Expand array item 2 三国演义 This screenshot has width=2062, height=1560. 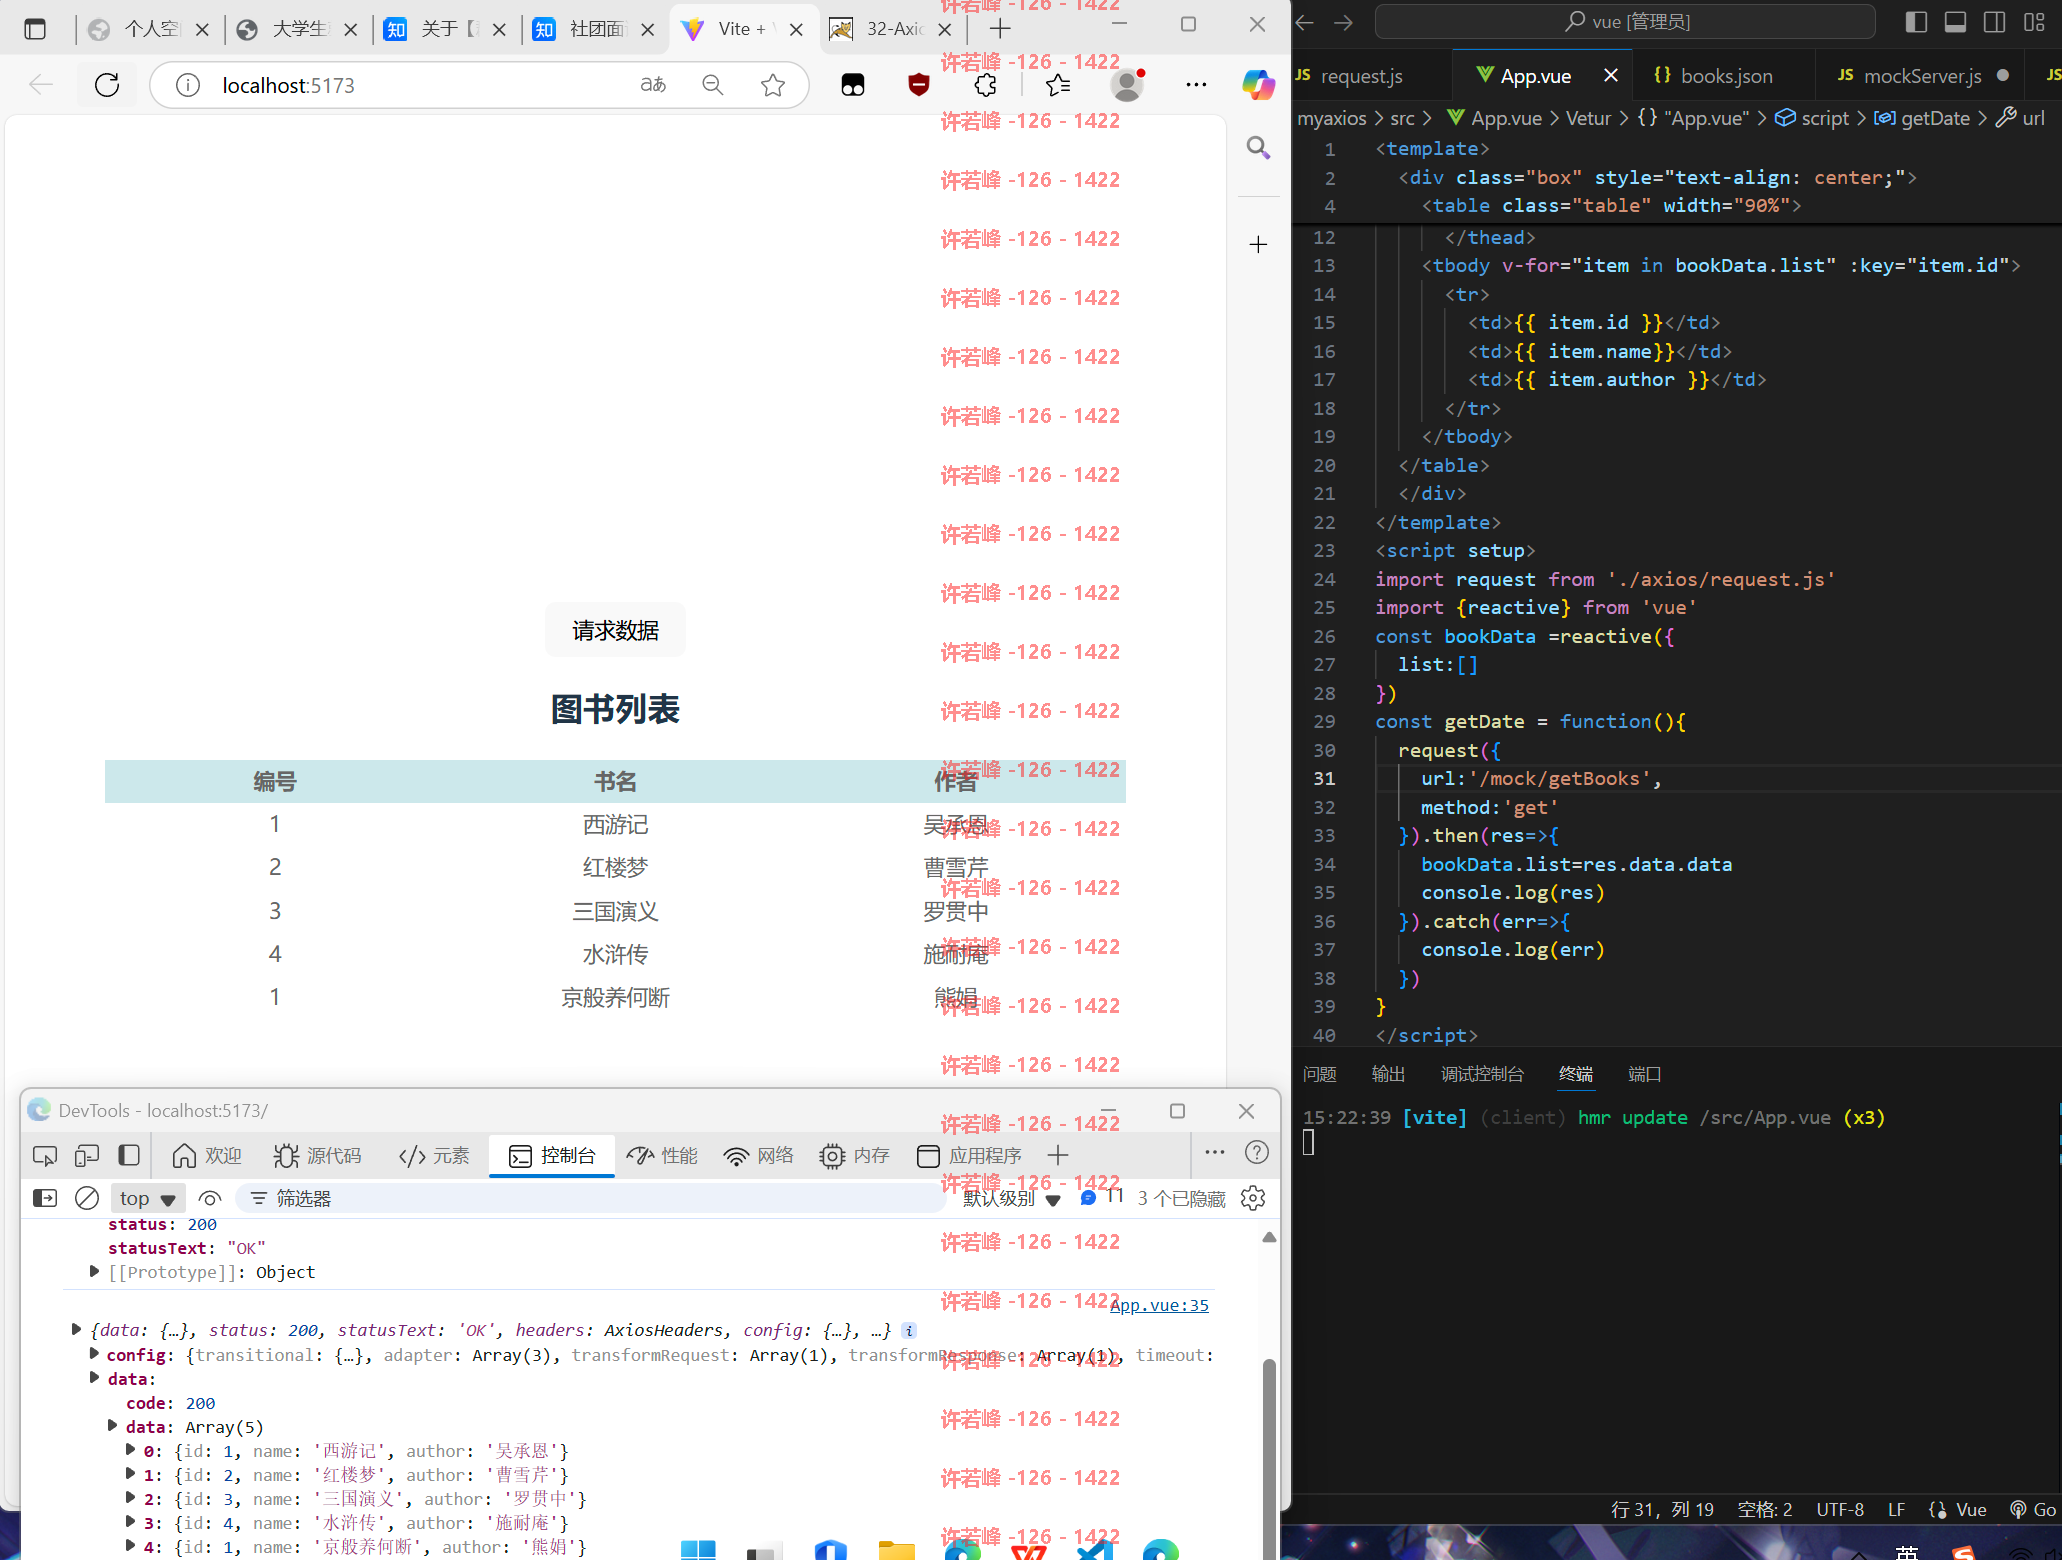[x=130, y=1497]
